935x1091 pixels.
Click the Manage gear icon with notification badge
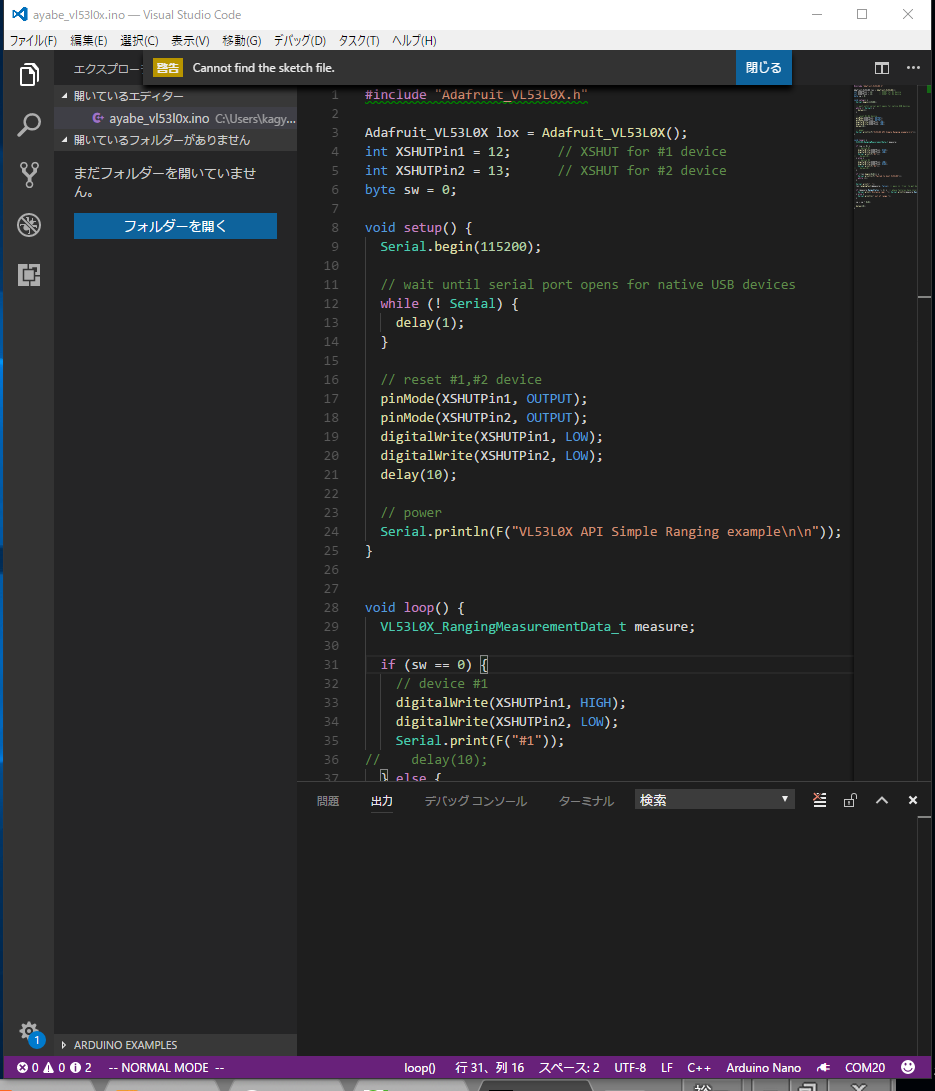click(x=28, y=1033)
